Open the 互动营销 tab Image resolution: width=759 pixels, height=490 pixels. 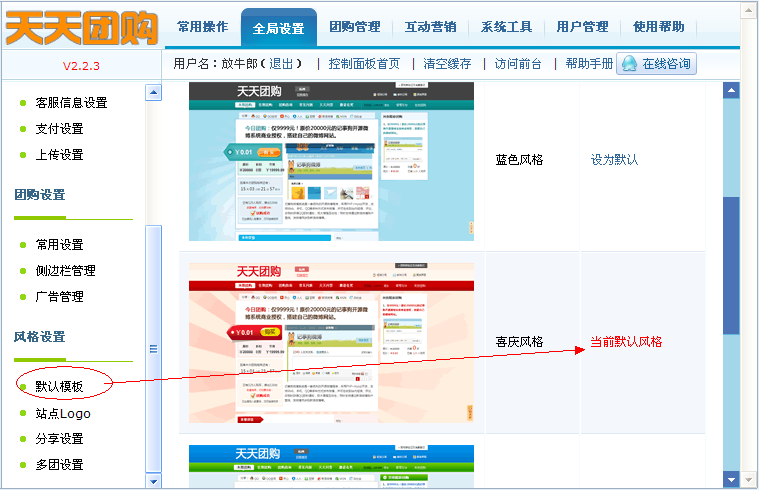[430, 27]
